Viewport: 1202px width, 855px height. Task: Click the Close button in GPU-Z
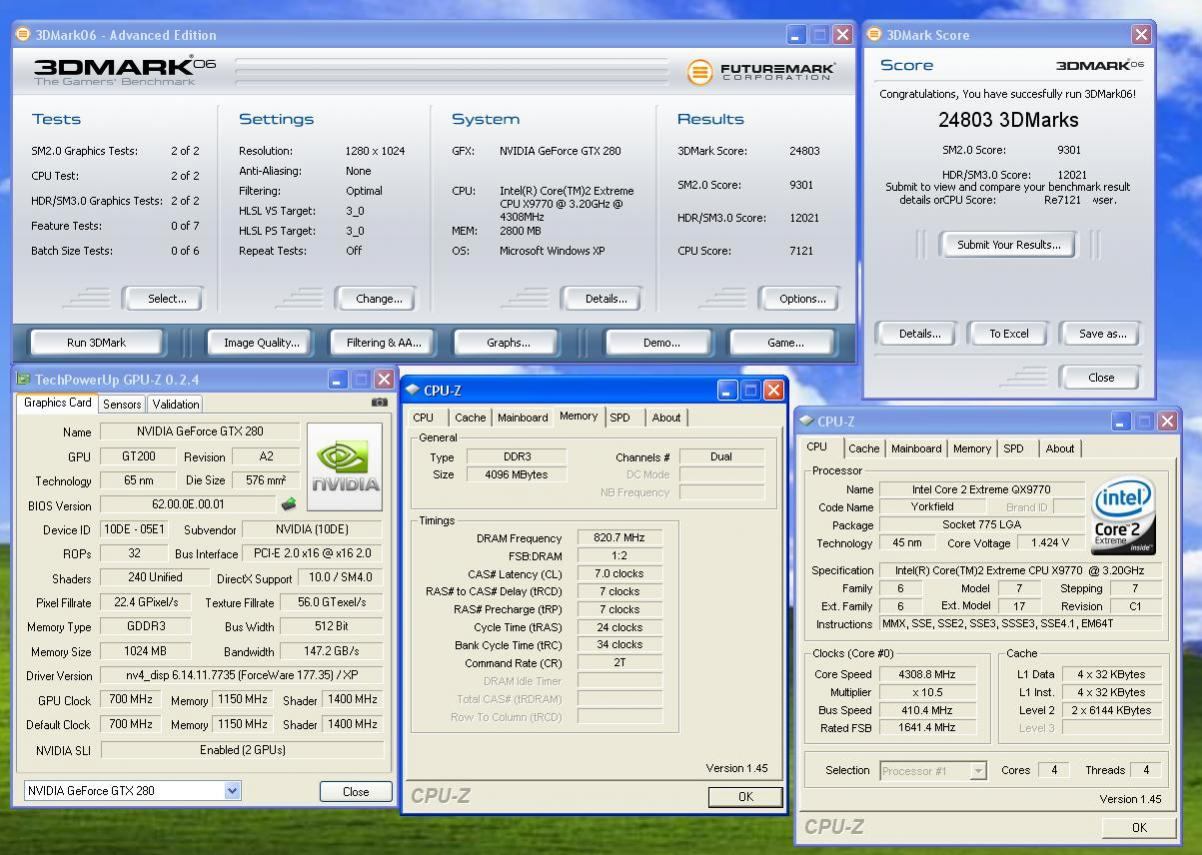click(356, 791)
